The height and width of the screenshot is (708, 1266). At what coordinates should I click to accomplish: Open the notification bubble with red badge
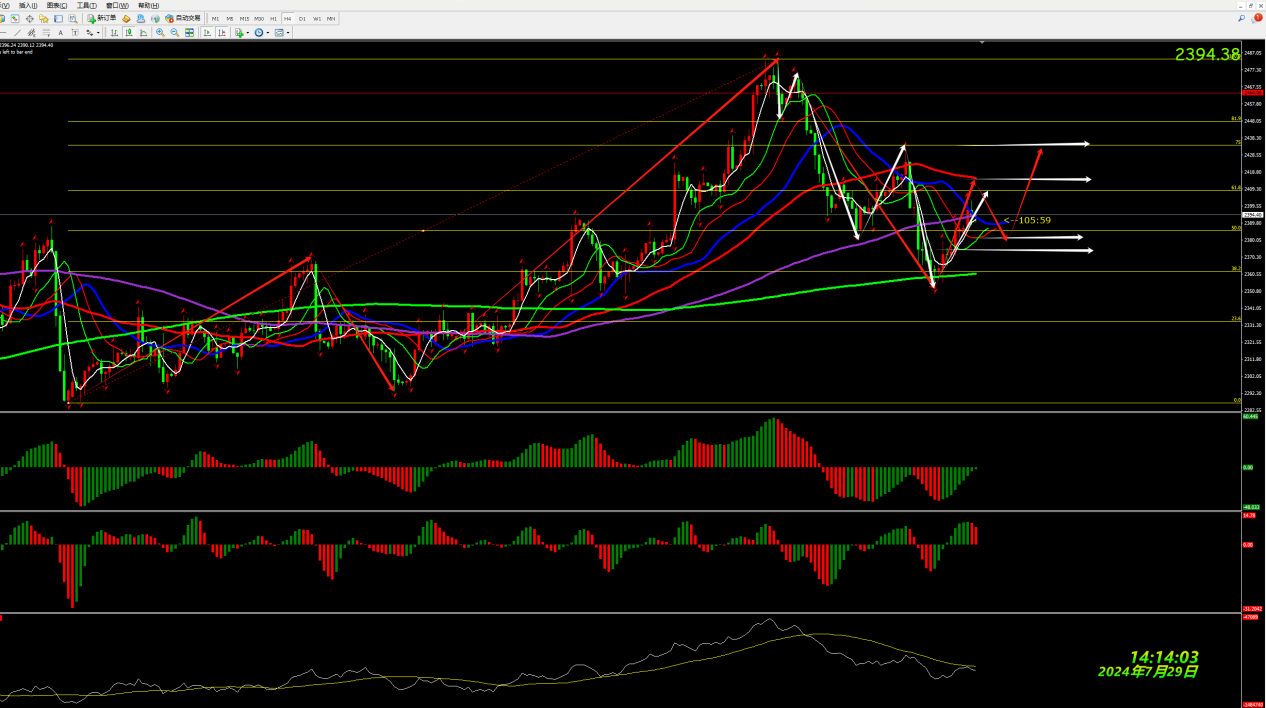[x=1256, y=18]
